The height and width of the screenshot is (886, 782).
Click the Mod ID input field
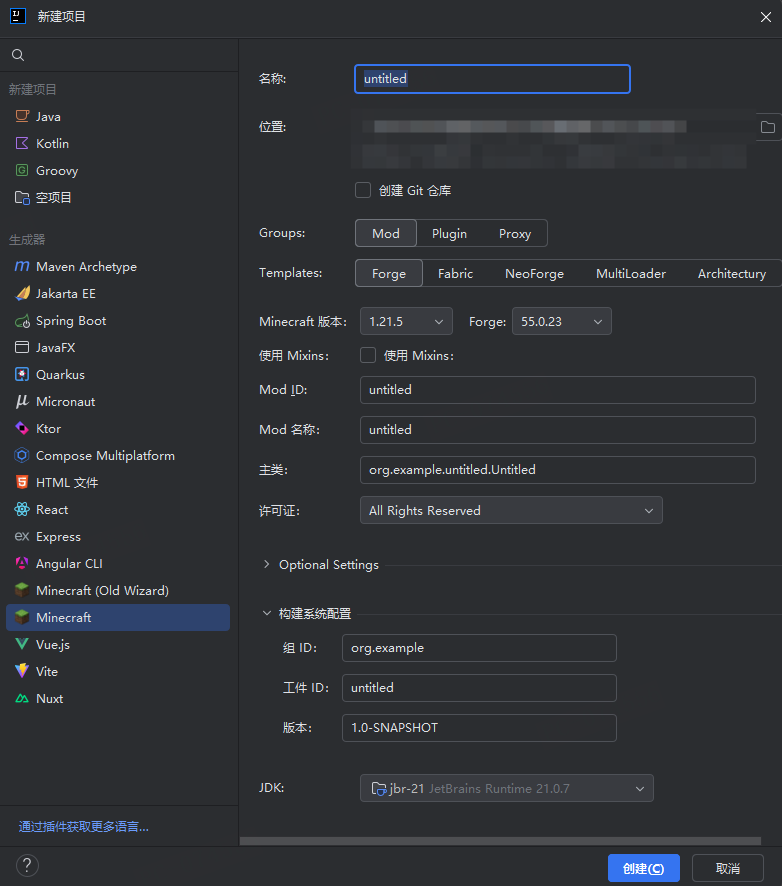tap(557, 390)
